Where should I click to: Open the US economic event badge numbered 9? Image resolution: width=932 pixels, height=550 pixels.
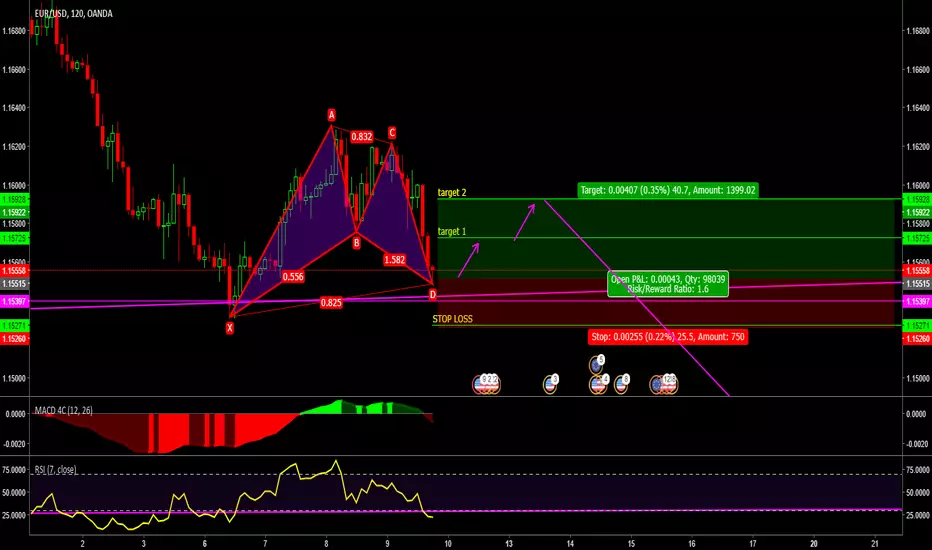click(480, 384)
